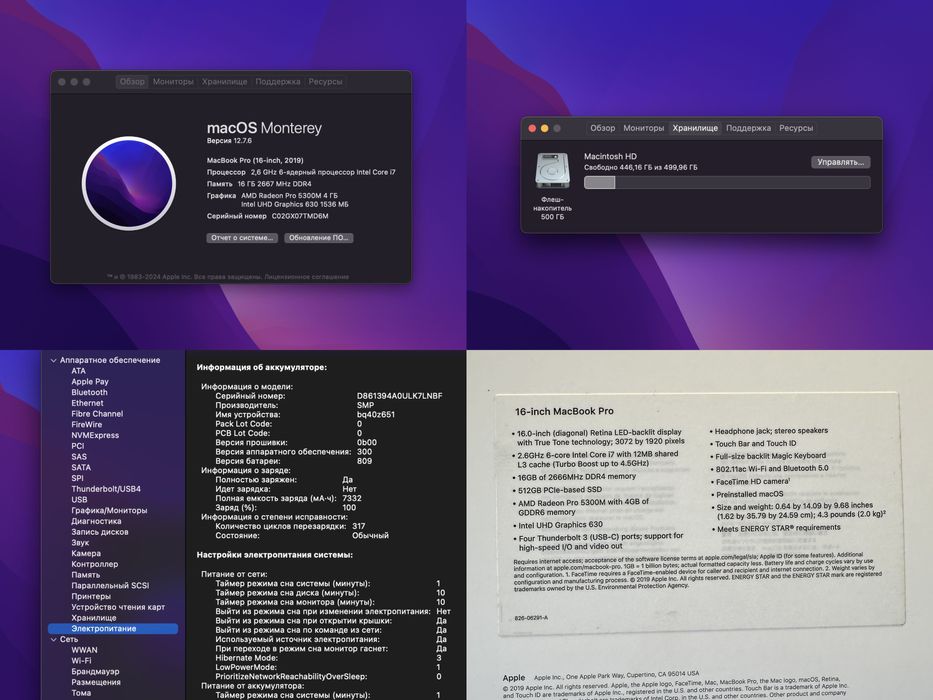Click the Информация об аккумуляторе heading

[x=261, y=368]
